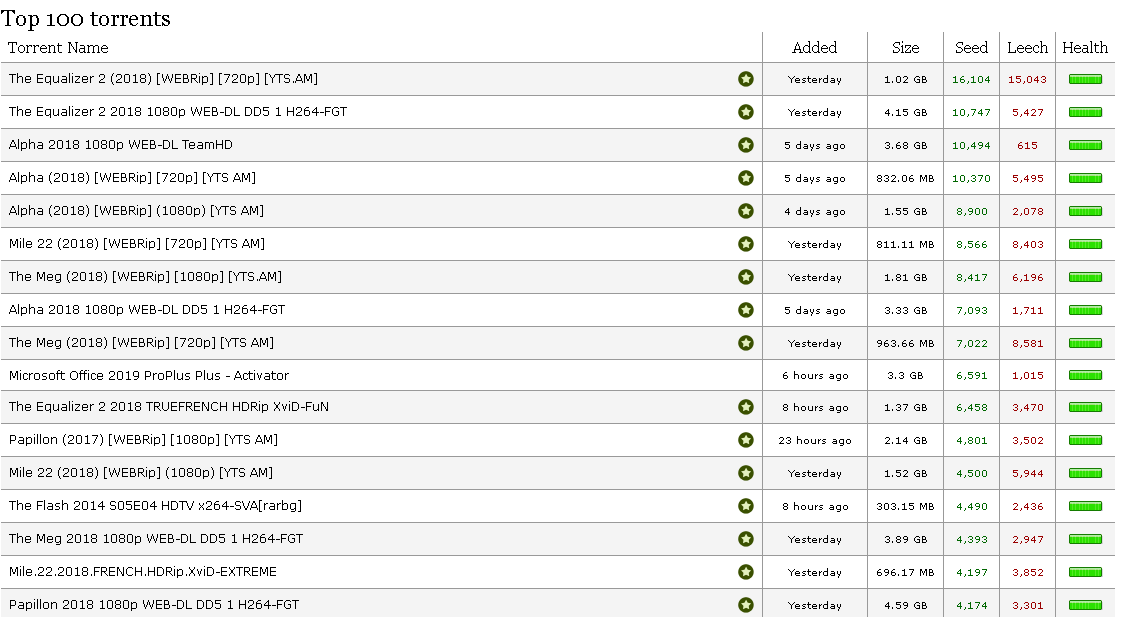Click star icon for The Meg 1080p H264-FGT
The image size is (1125, 617).
(745, 539)
